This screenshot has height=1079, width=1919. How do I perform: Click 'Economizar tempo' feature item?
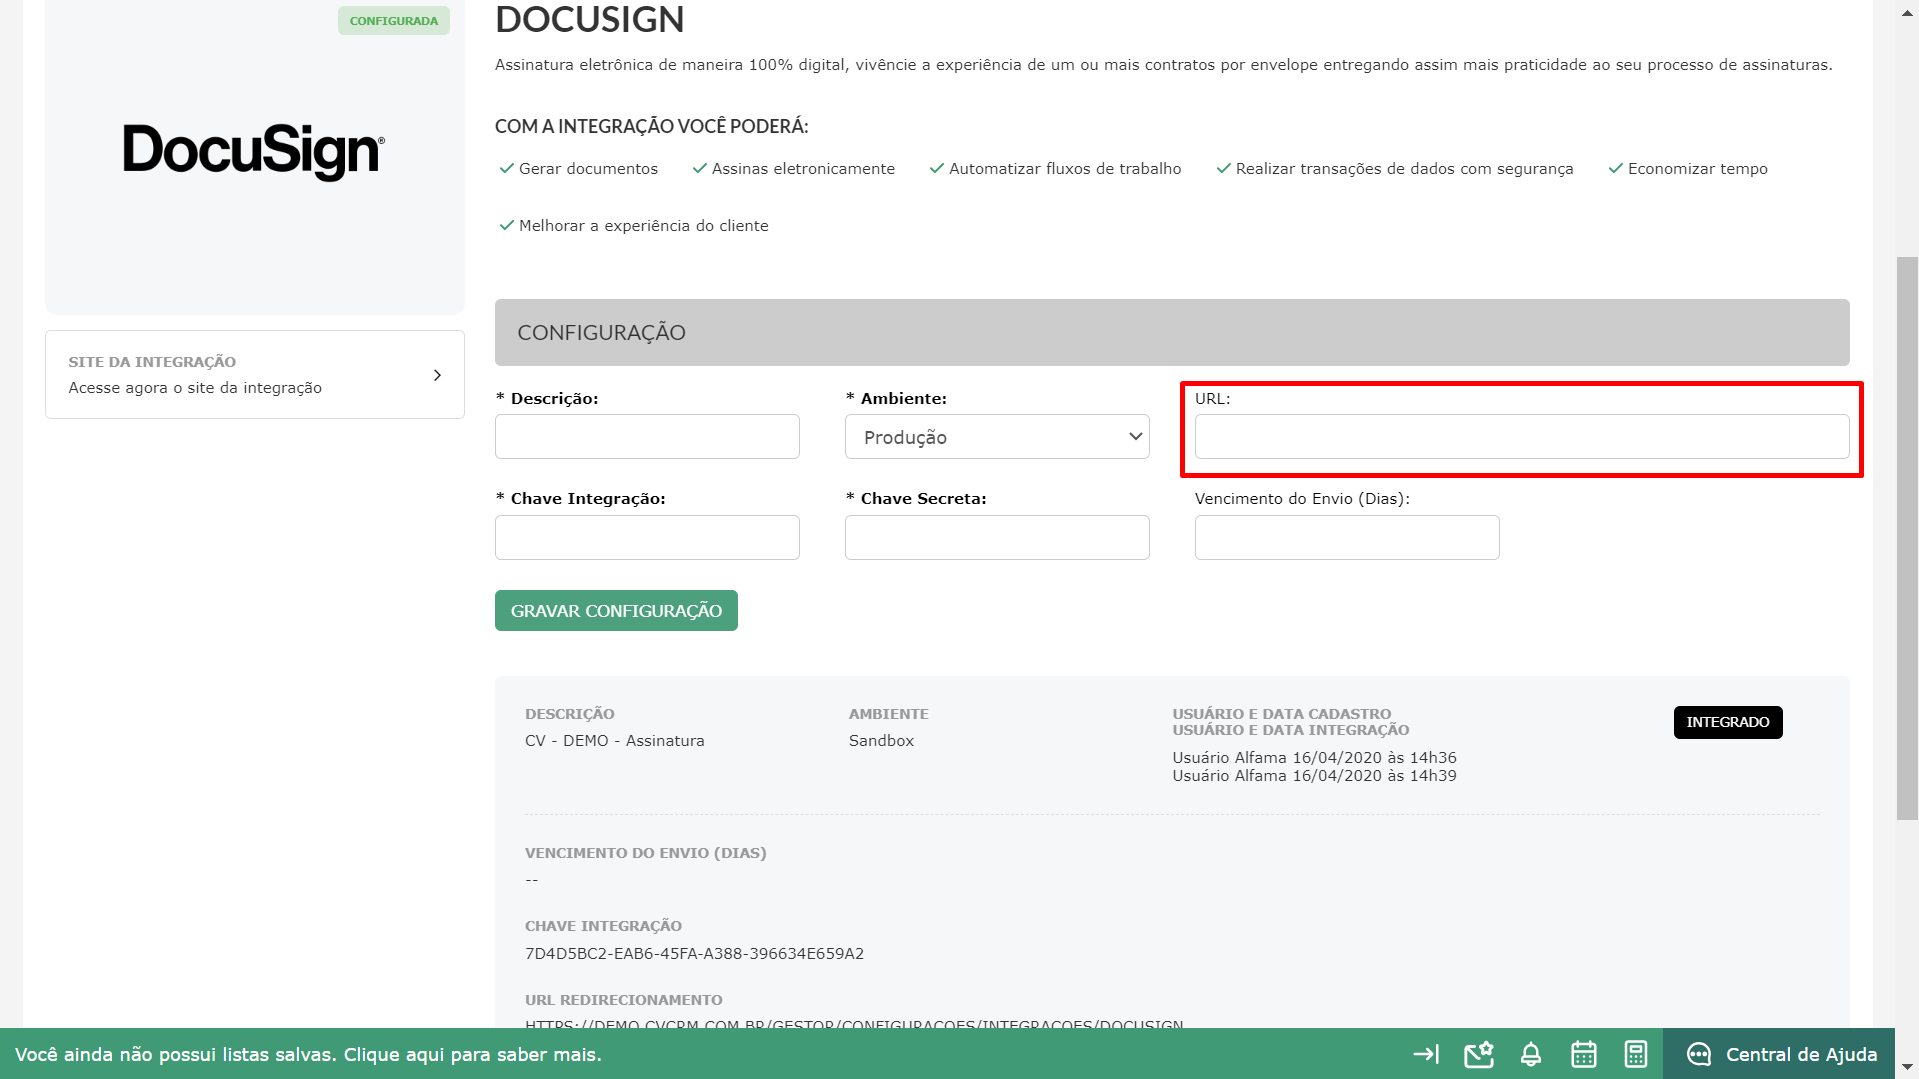(1688, 169)
